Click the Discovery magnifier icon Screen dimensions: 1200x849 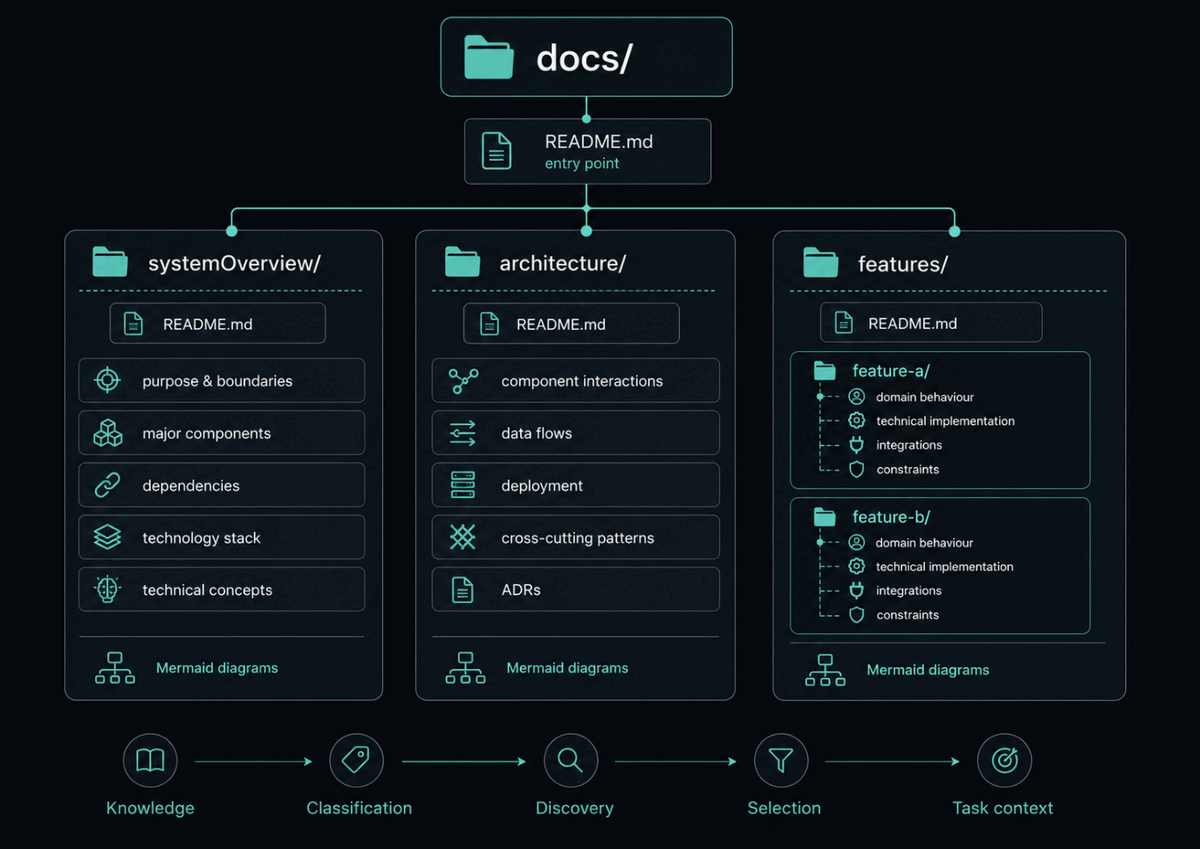571,762
